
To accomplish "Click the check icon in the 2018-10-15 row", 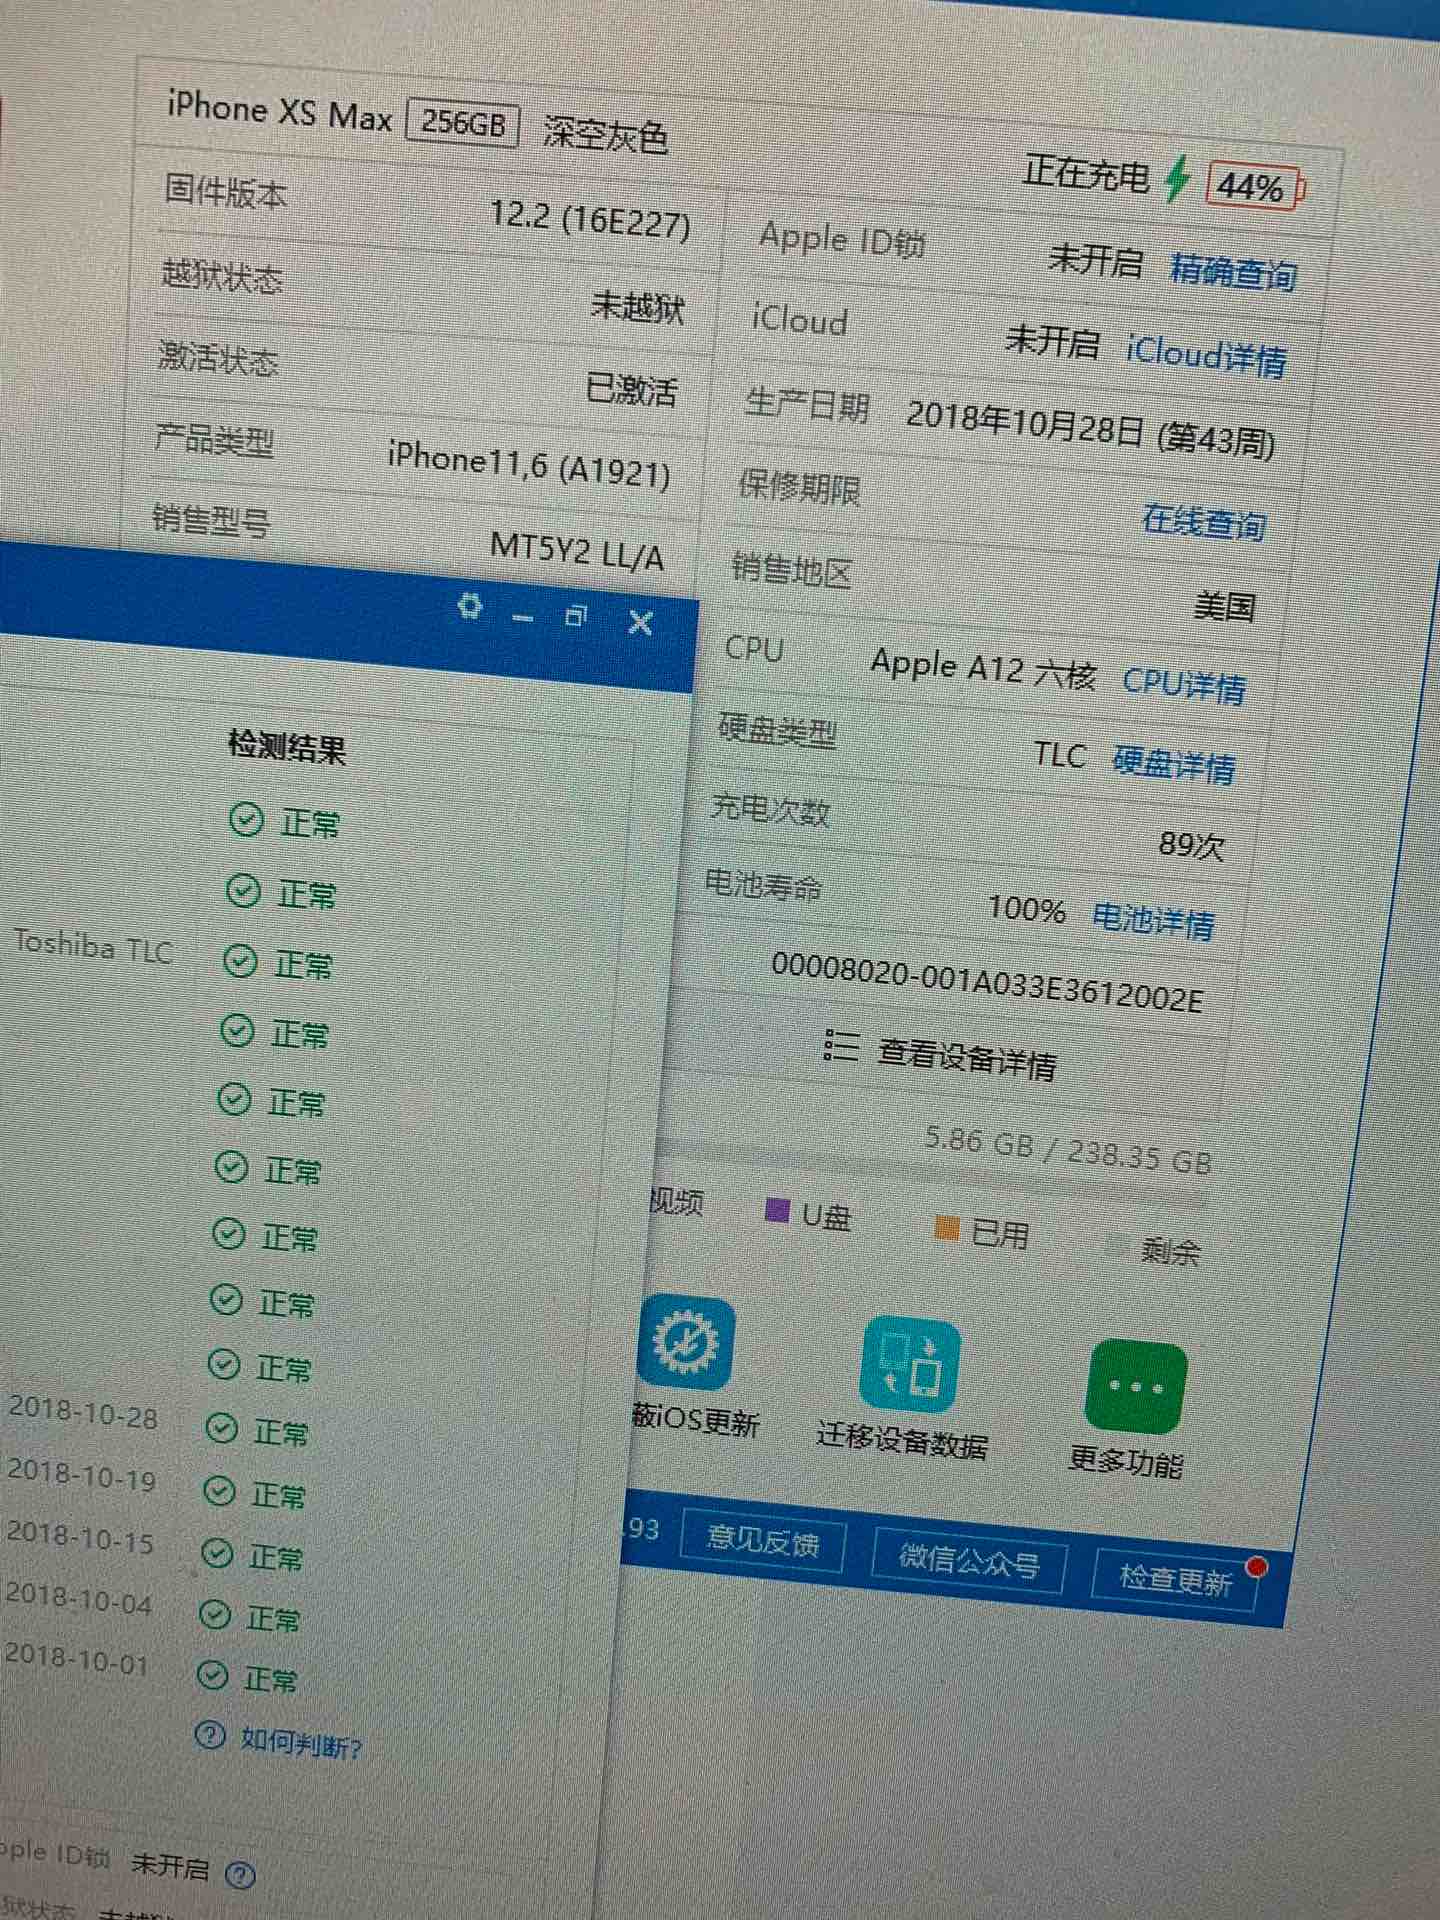I will click(x=217, y=1553).
